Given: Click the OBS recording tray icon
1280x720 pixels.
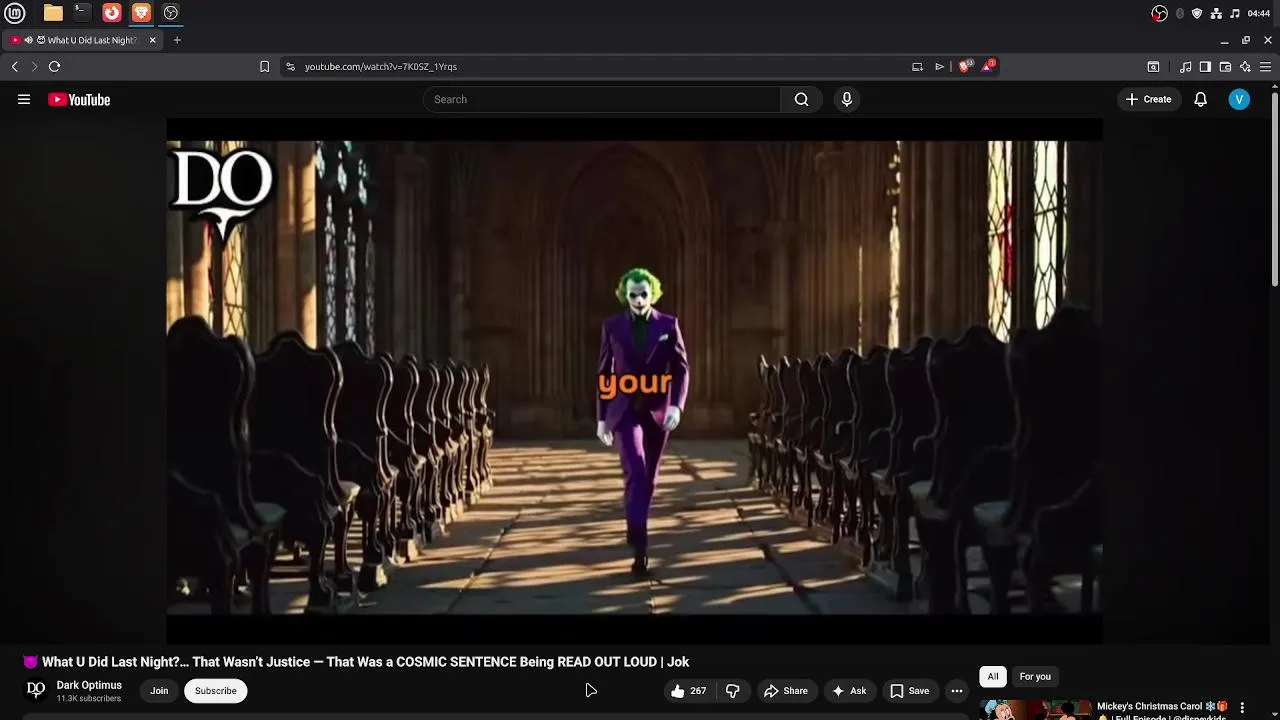Looking at the screenshot, I should 1159,13.
